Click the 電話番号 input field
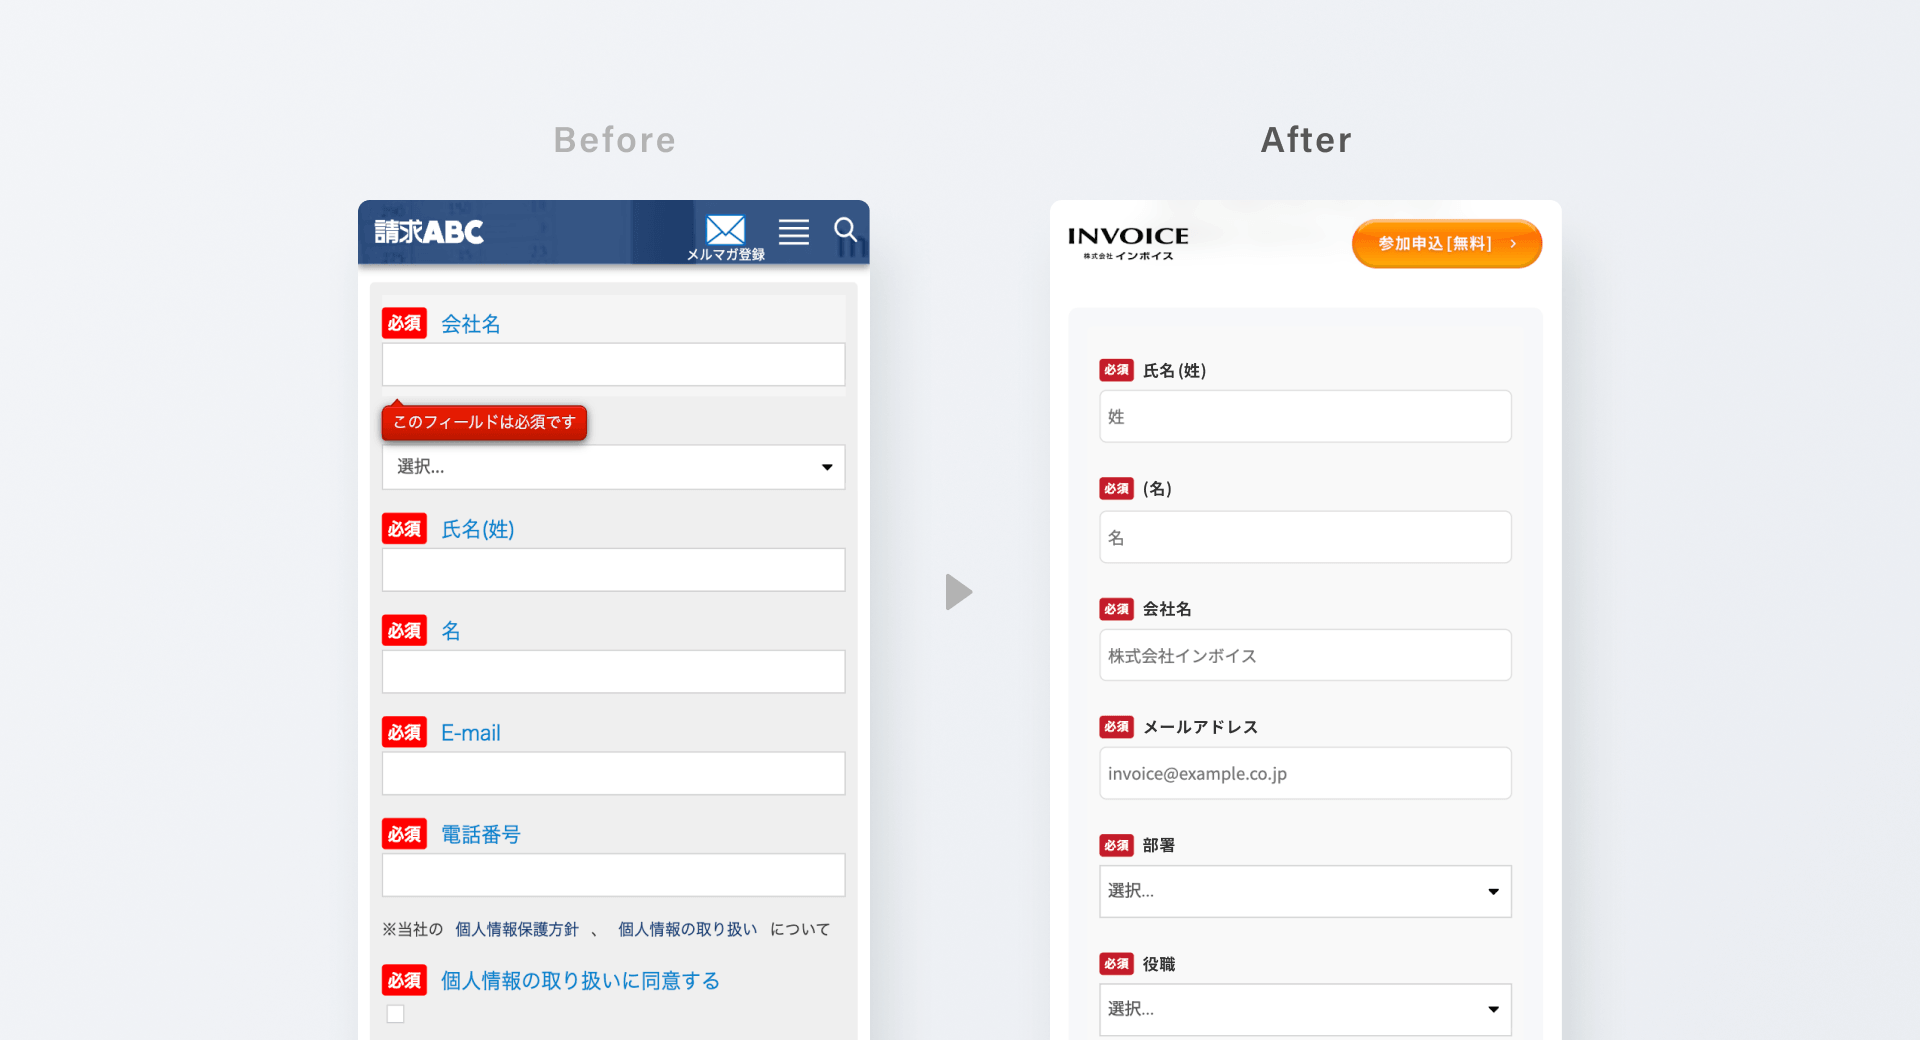The image size is (1920, 1040). point(613,875)
